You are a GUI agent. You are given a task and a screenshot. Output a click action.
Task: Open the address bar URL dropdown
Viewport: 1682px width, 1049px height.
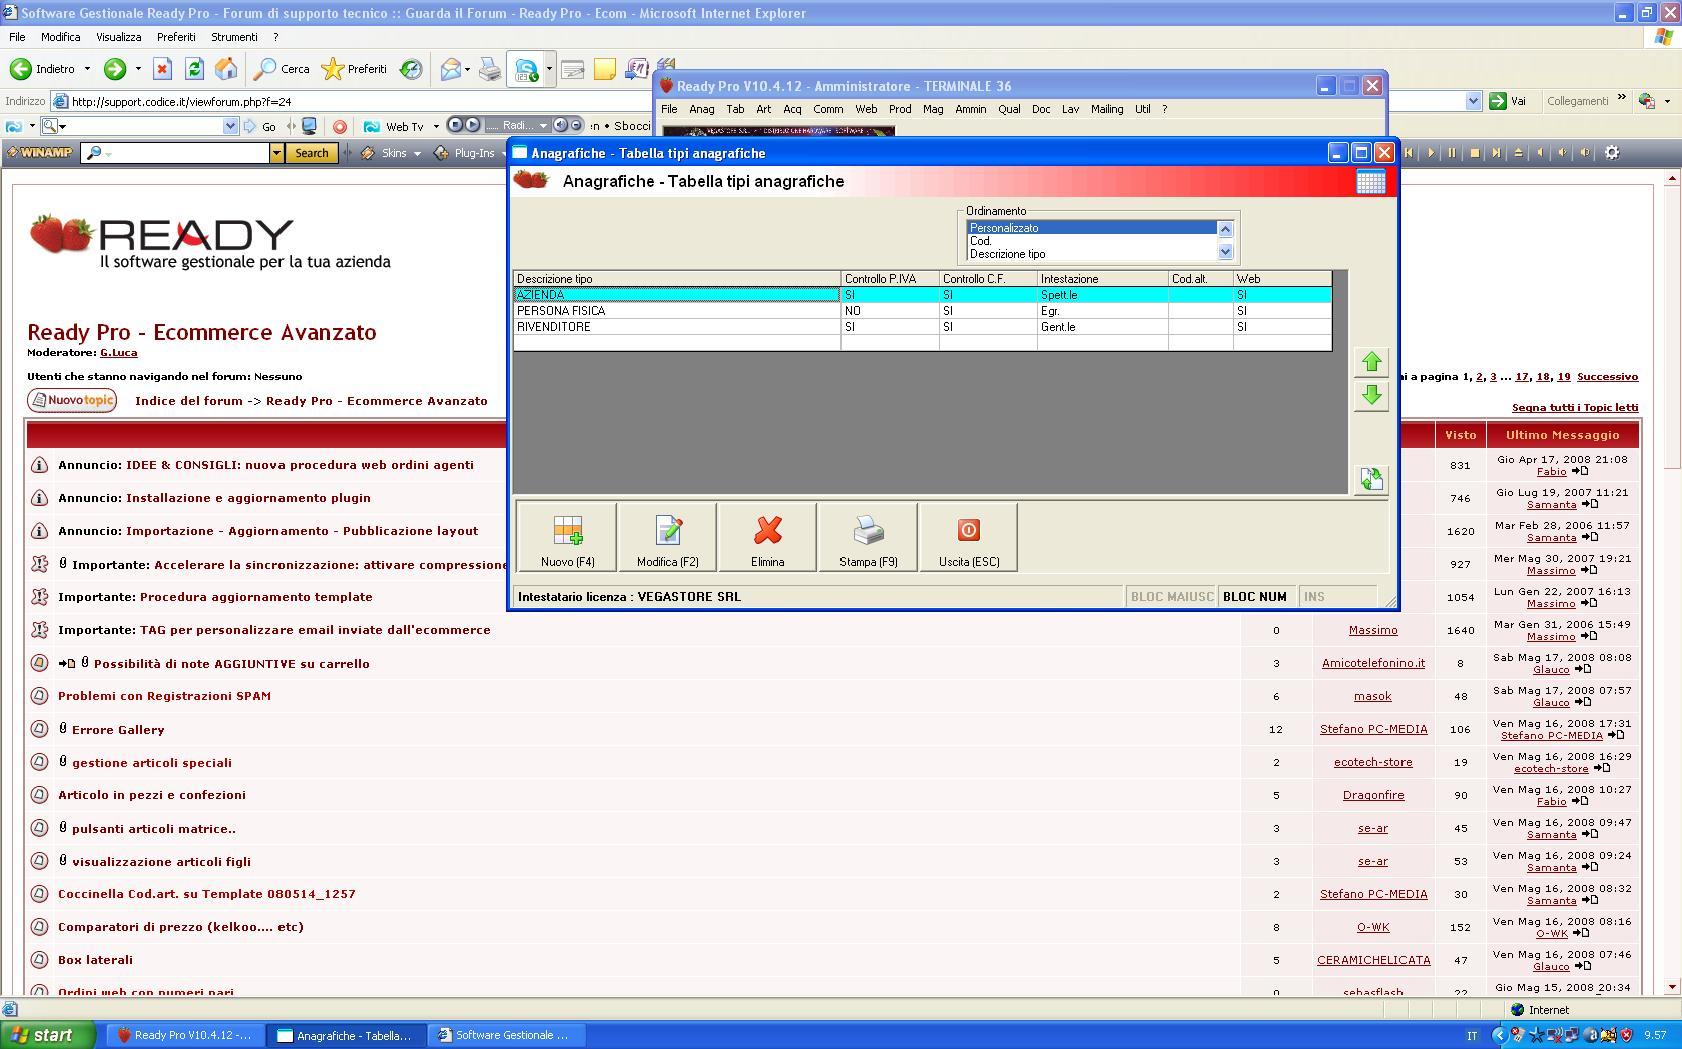(1473, 101)
